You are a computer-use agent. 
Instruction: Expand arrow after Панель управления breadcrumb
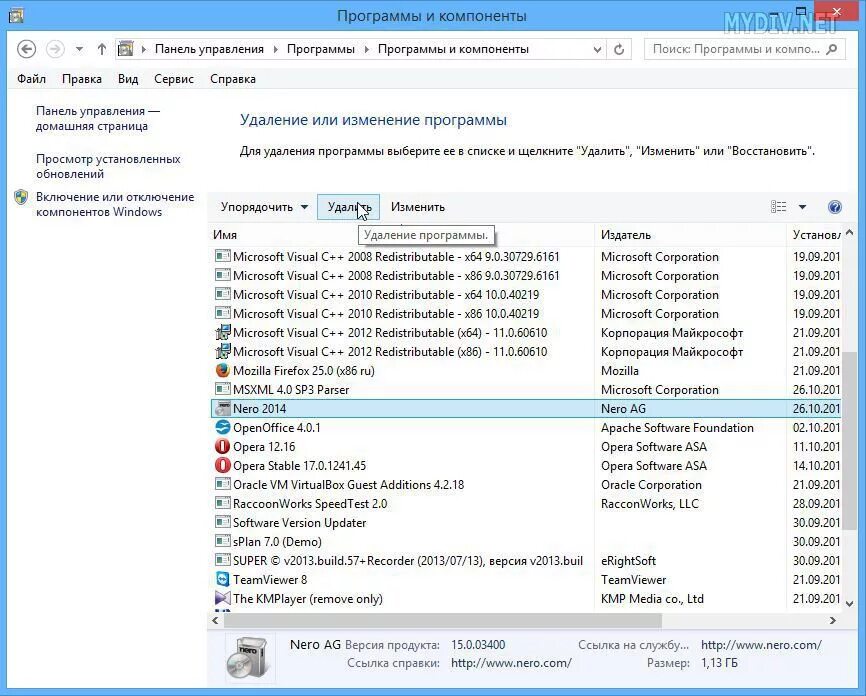tap(276, 49)
